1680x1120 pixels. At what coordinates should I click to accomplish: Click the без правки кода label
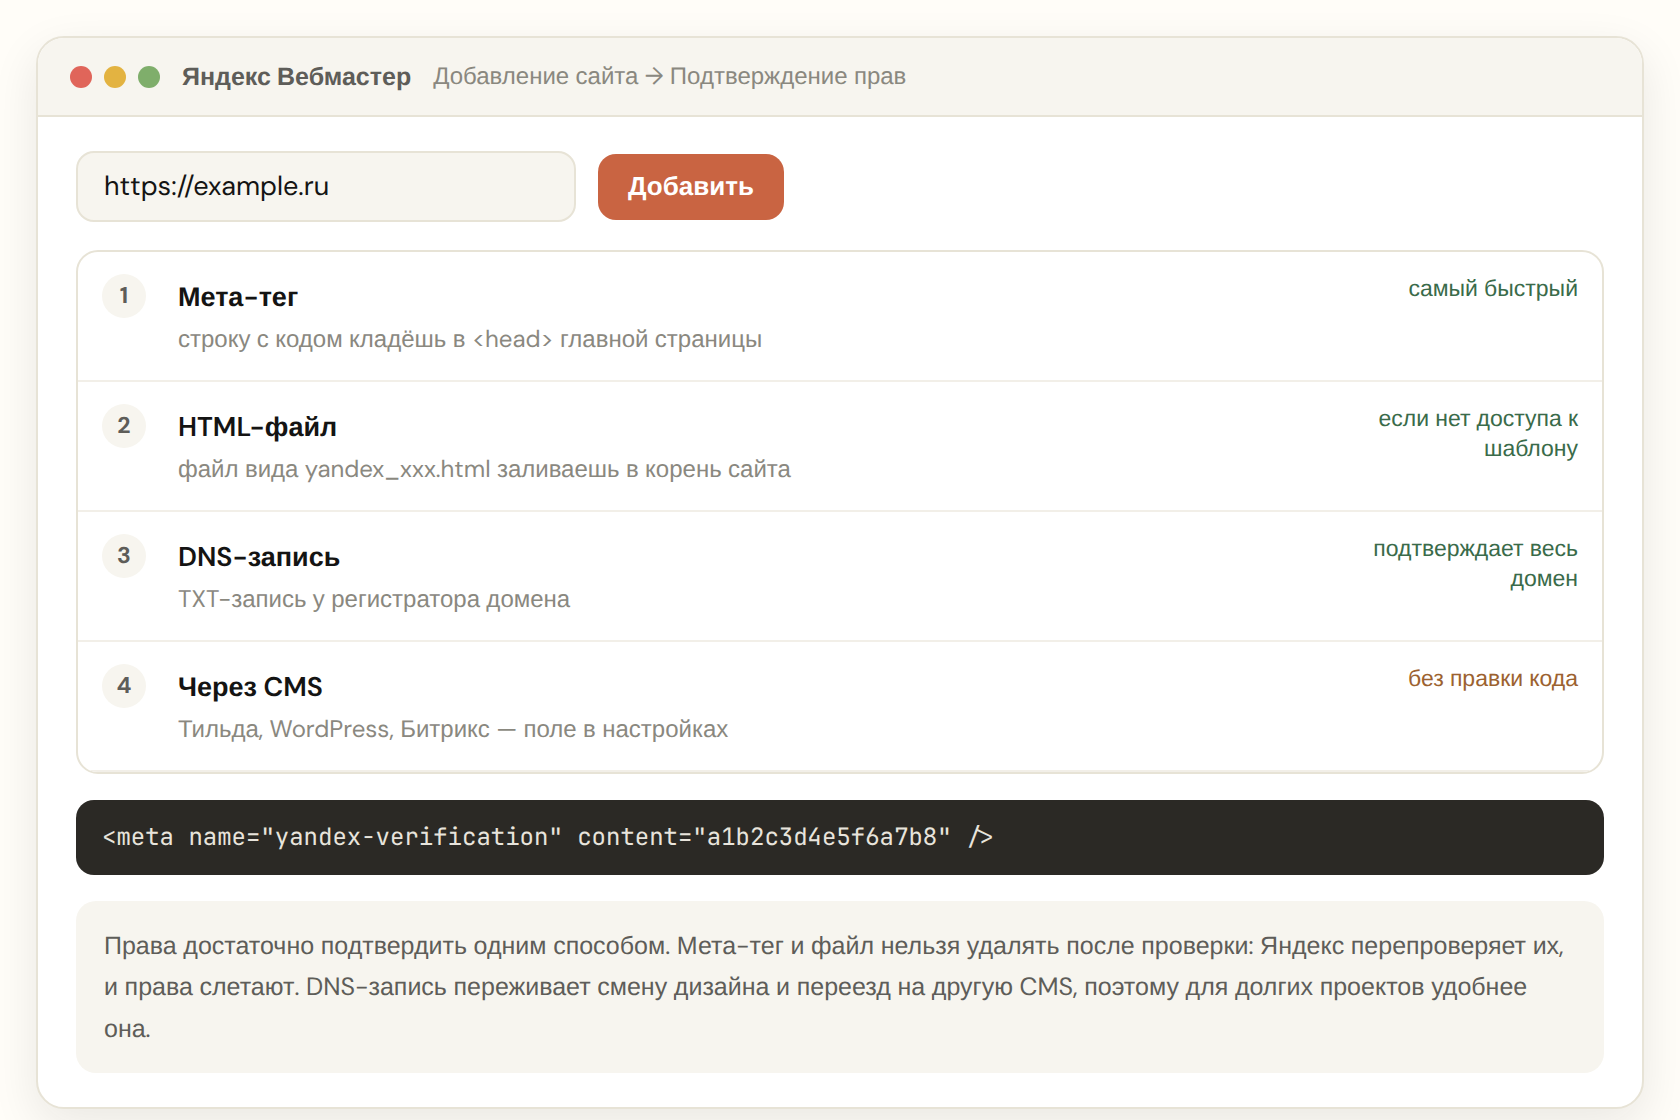click(x=1493, y=679)
